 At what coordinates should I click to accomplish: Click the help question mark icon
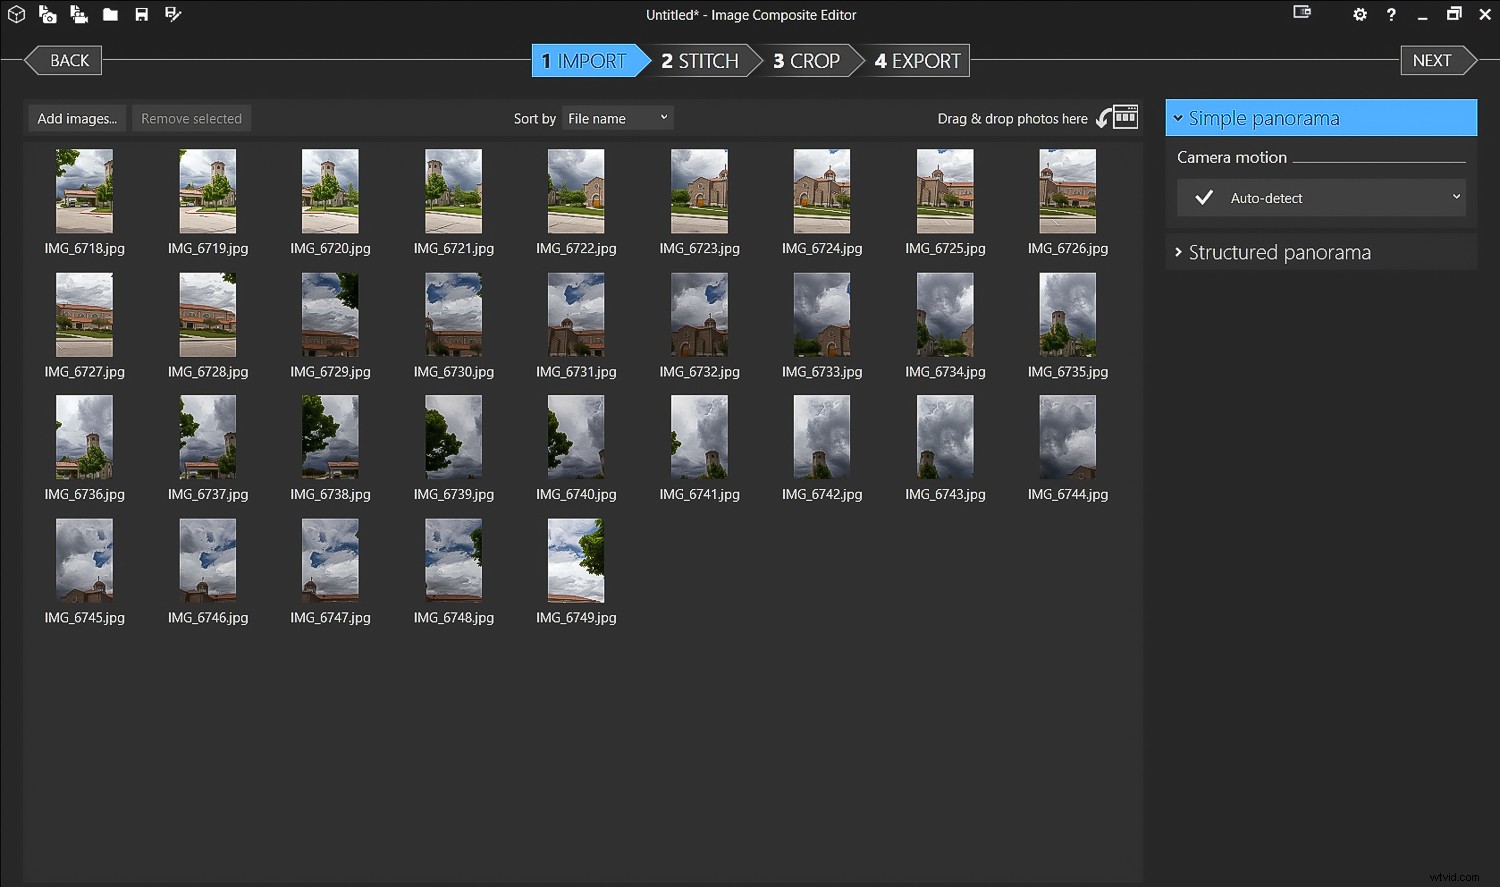click(x=1391, y=14)
